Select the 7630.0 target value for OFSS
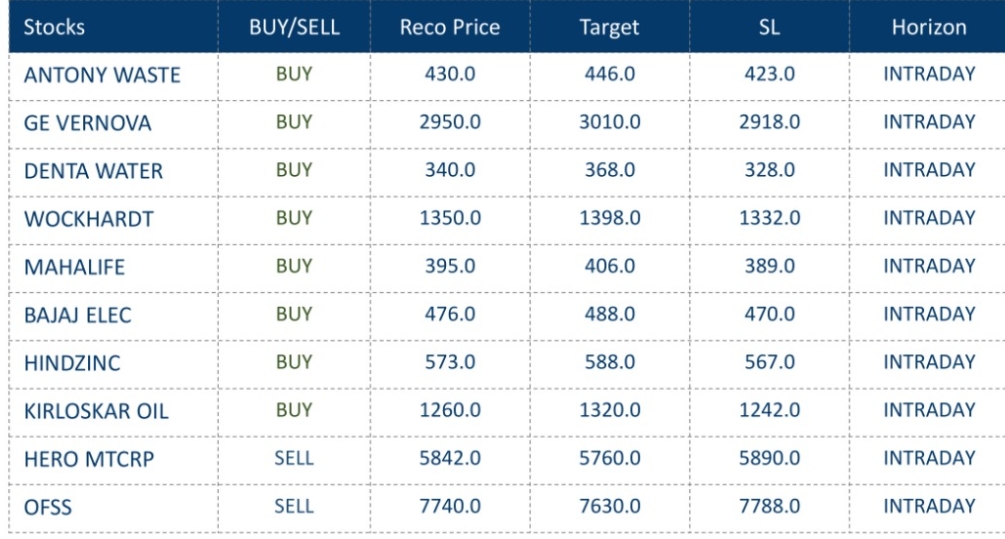The image size is (1005, 539). 610,507
